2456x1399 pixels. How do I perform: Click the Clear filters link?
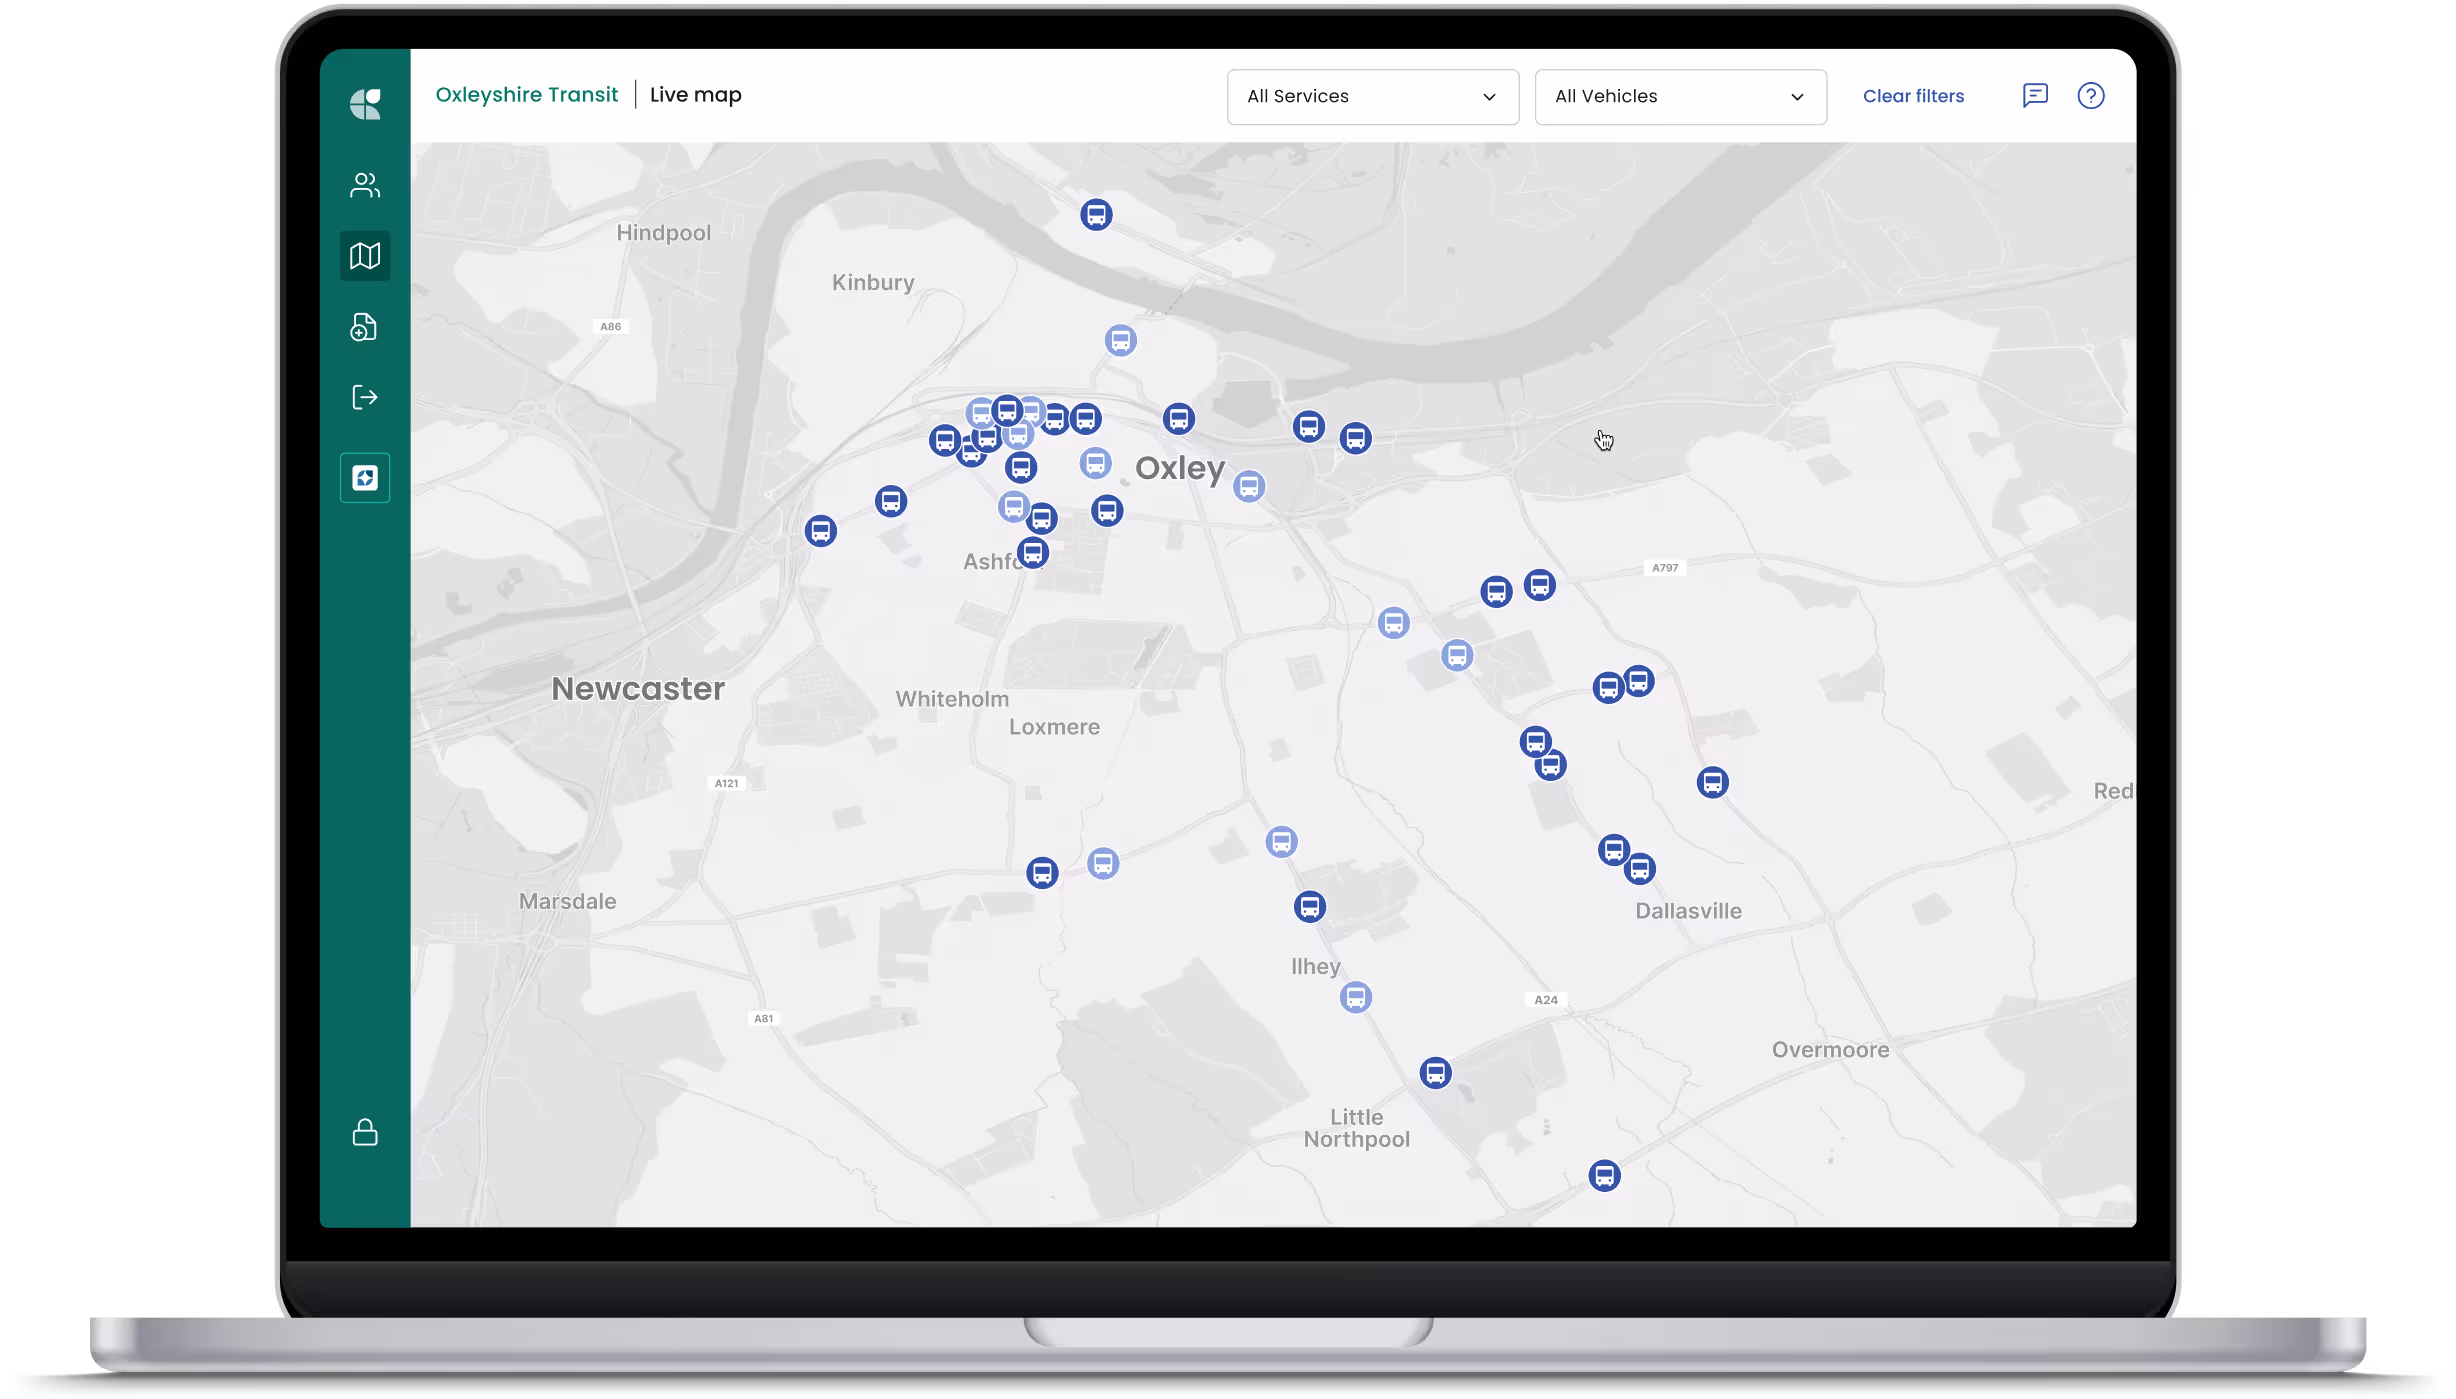pyautogui.click(x=1913, y=97)
